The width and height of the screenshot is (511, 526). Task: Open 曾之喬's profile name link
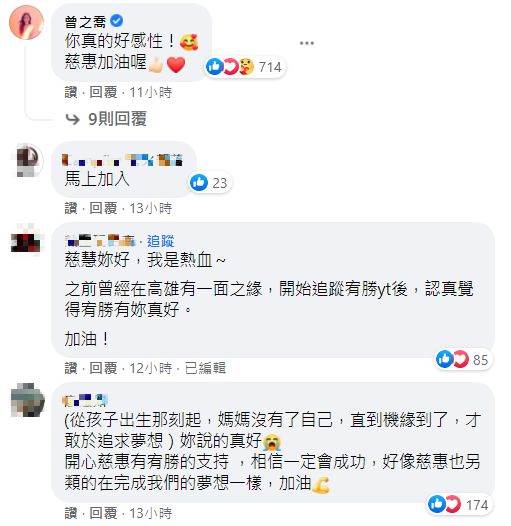(x=85, y=22)
